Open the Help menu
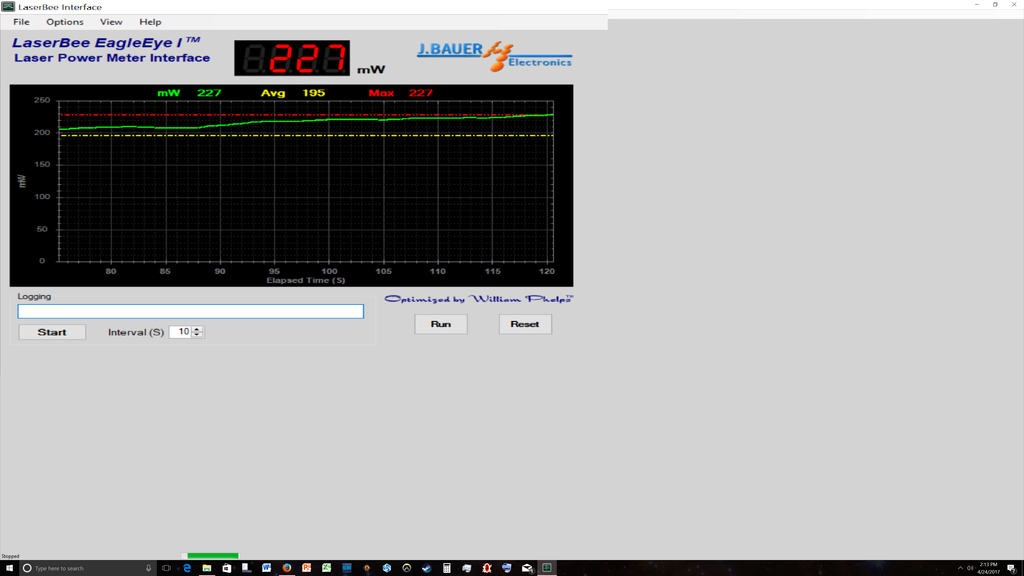This screenshot has width=1024, height=576. (150, 22)
